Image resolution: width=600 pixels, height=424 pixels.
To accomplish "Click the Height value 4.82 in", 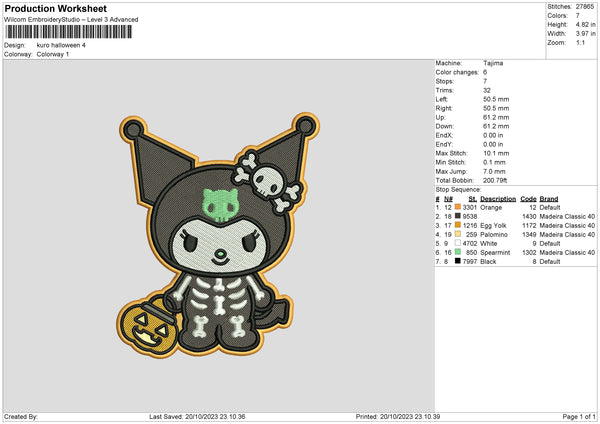I will (x=585, y=24).
